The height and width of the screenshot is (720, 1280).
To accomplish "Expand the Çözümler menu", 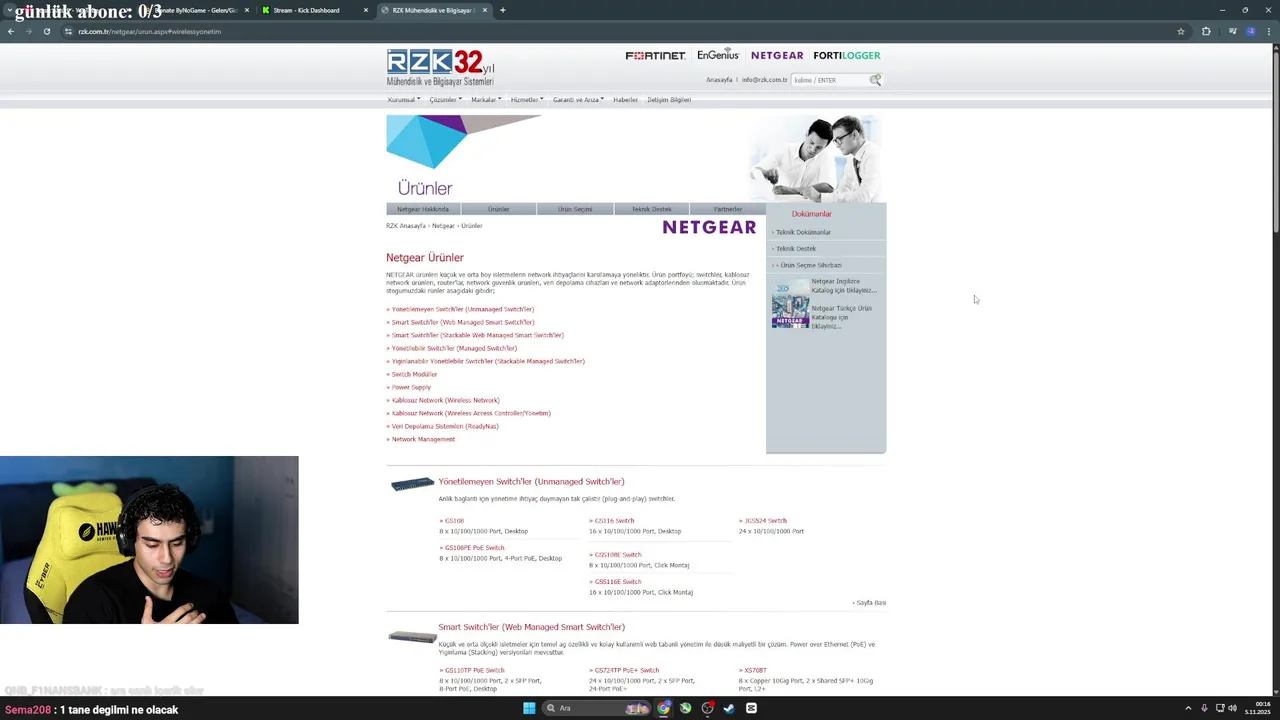I will (445, 100).
